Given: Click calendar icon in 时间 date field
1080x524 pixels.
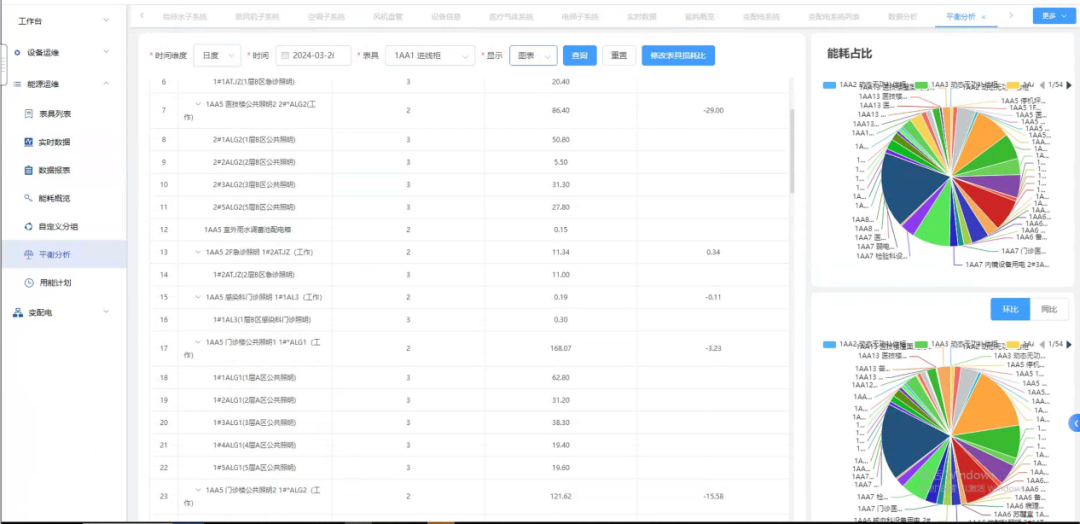Looking at the screenshot, I should point(284,55).
